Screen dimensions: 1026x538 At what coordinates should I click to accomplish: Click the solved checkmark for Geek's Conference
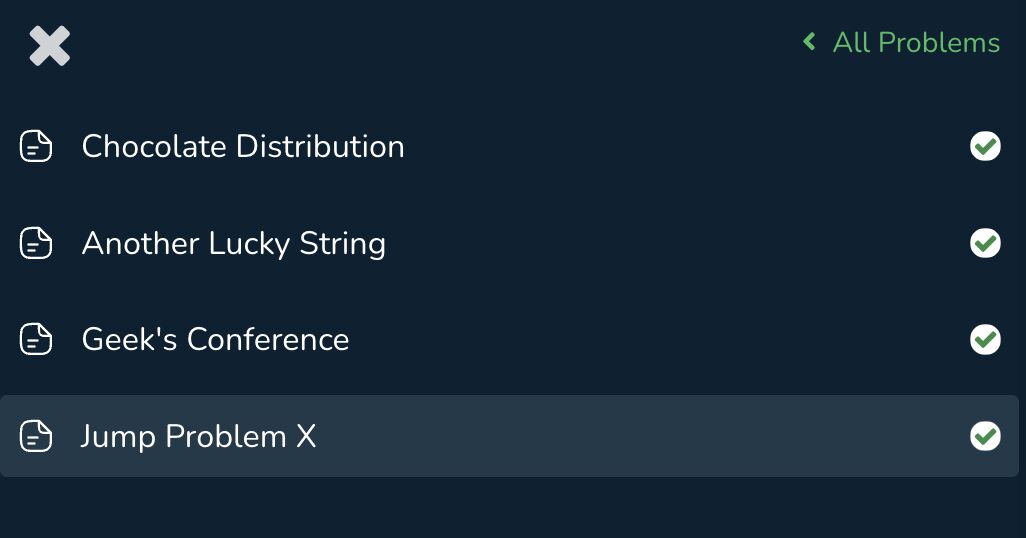pos(985,339)
